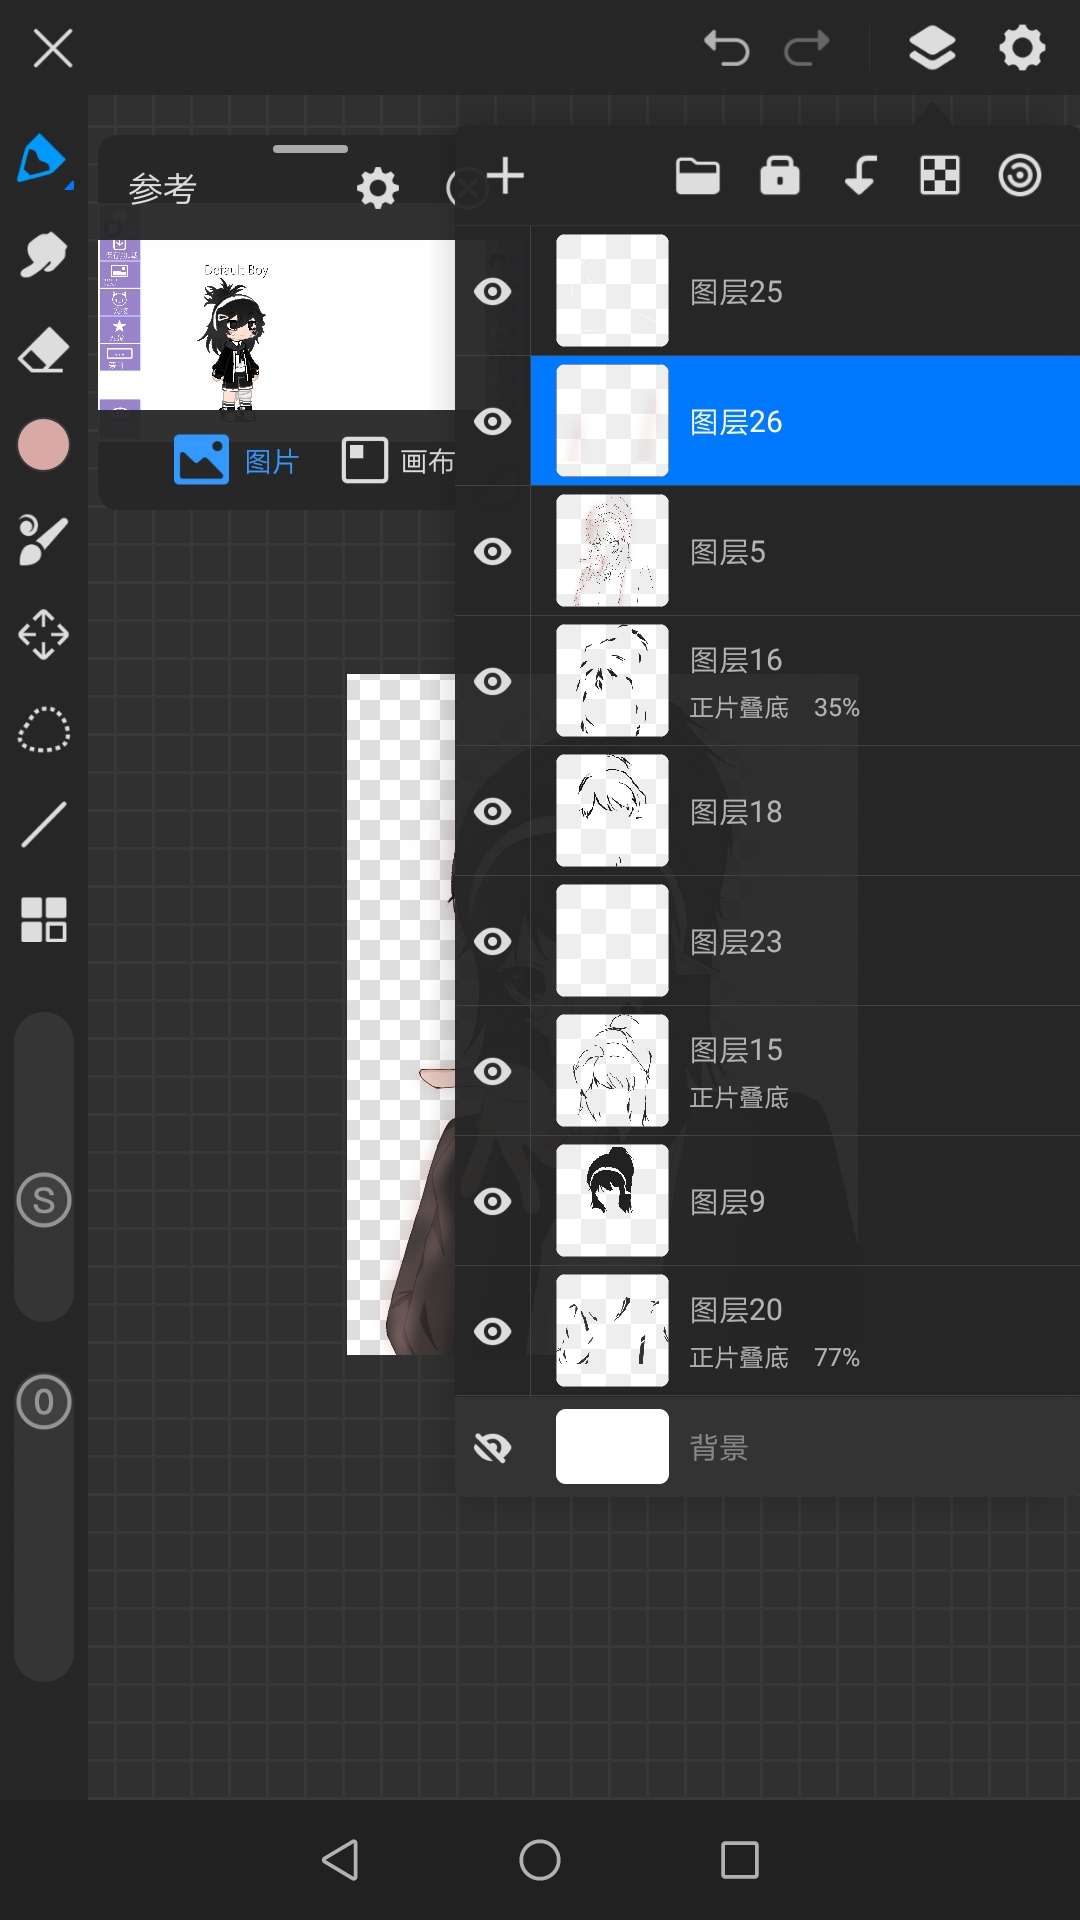This screenshot has height=1920, width=1080.
Task: Toggle alpha lock on the layer
Action: [779, 176]
